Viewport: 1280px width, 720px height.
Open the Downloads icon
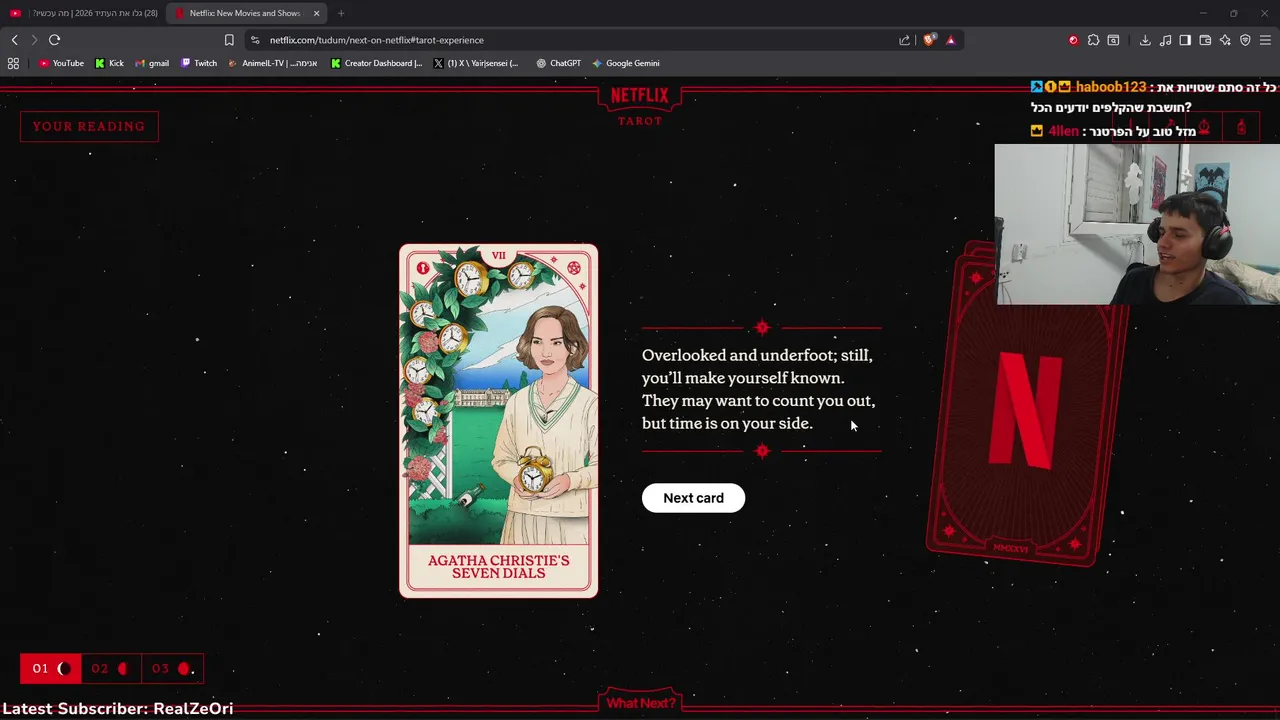click(x=1145, y=40)
